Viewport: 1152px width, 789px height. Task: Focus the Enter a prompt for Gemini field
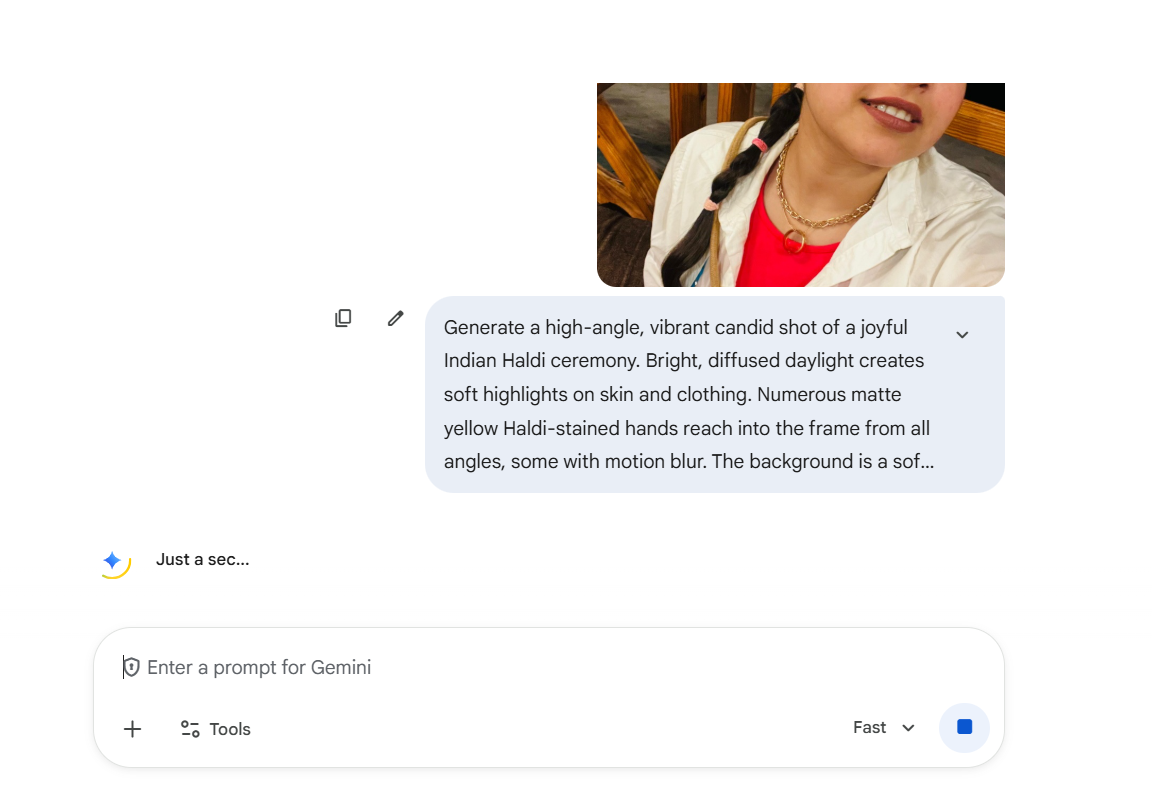[x=500, y=667]
